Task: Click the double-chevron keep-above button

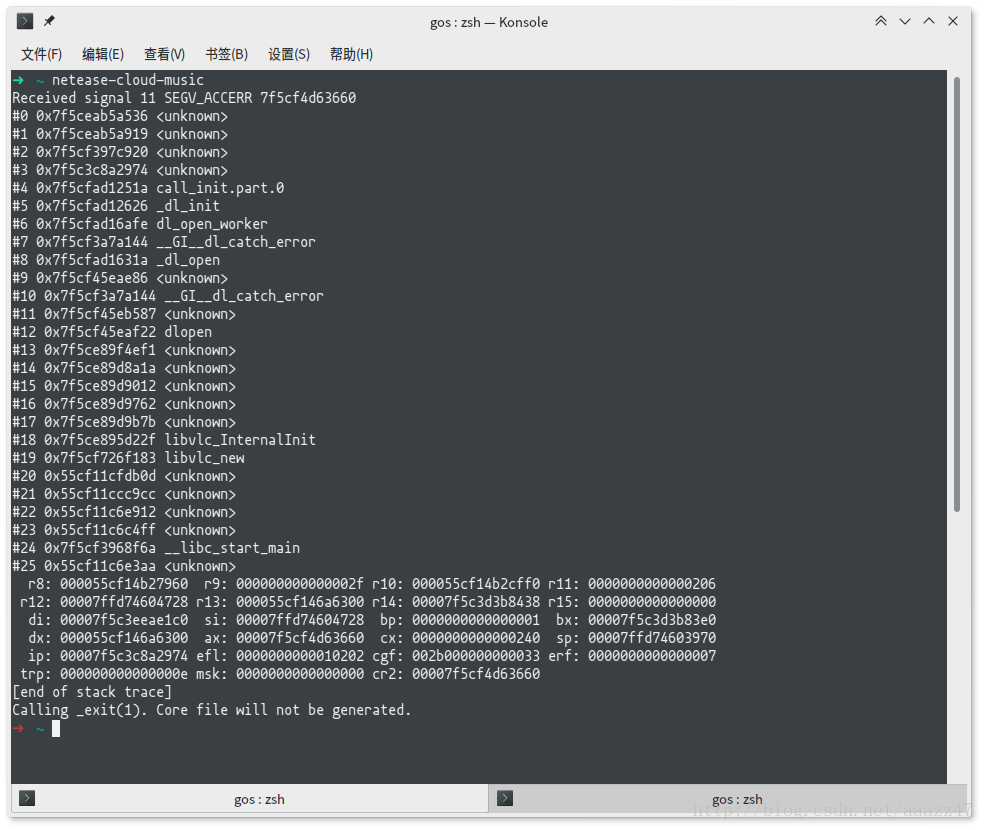Action: [x=881, y=21]
